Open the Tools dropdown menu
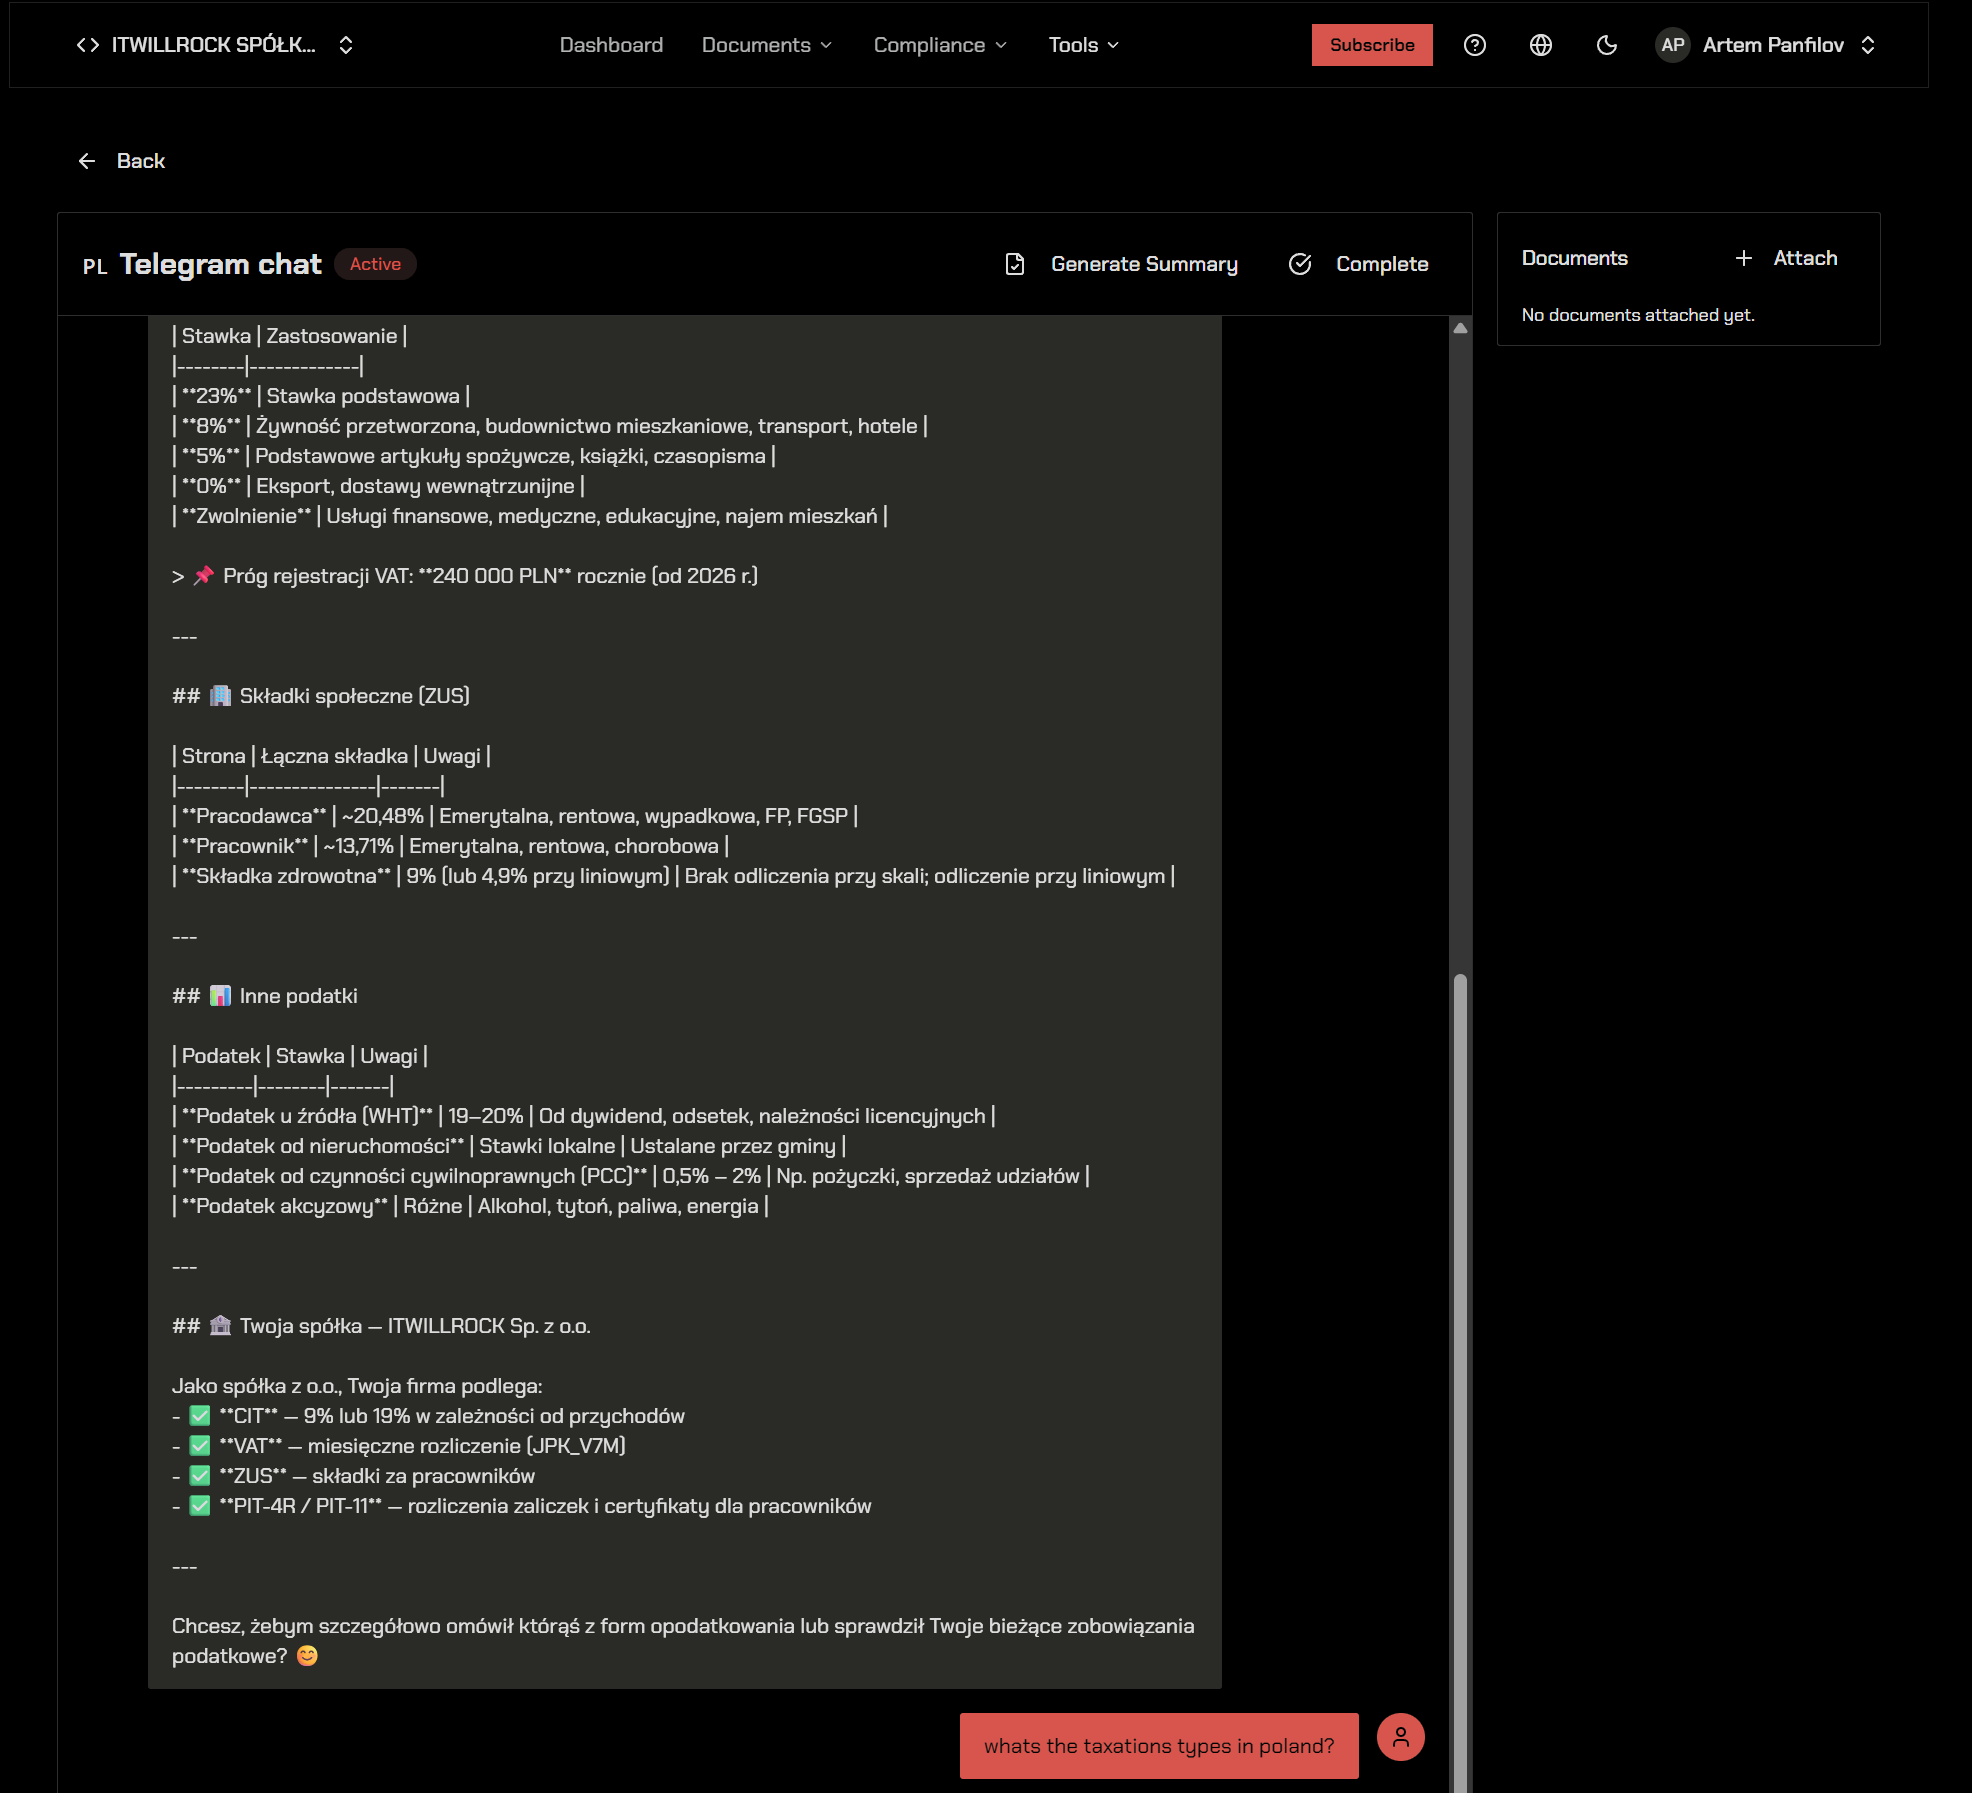The image size is (1972, 1793). 1083,45
